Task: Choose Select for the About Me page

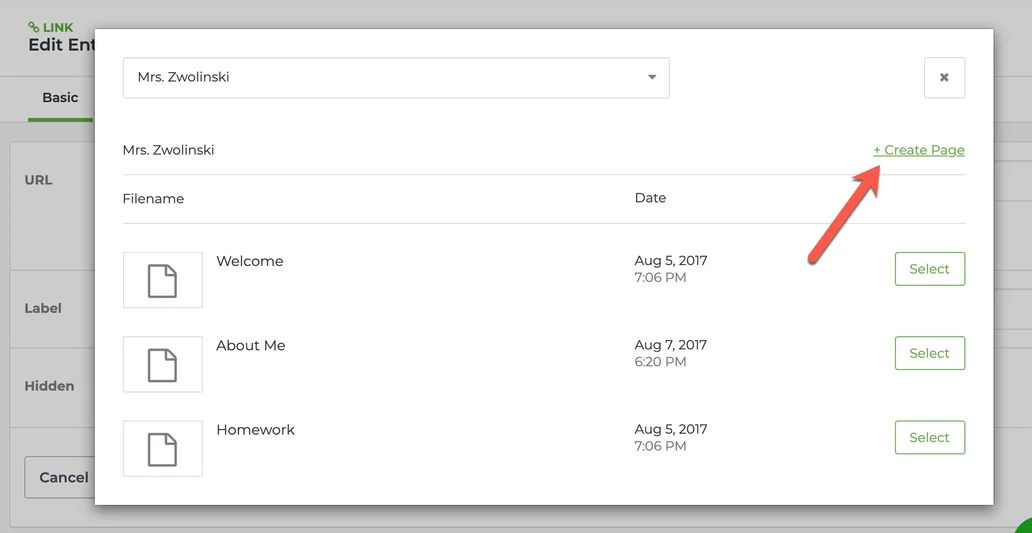Action: click(x=929, y=353)
